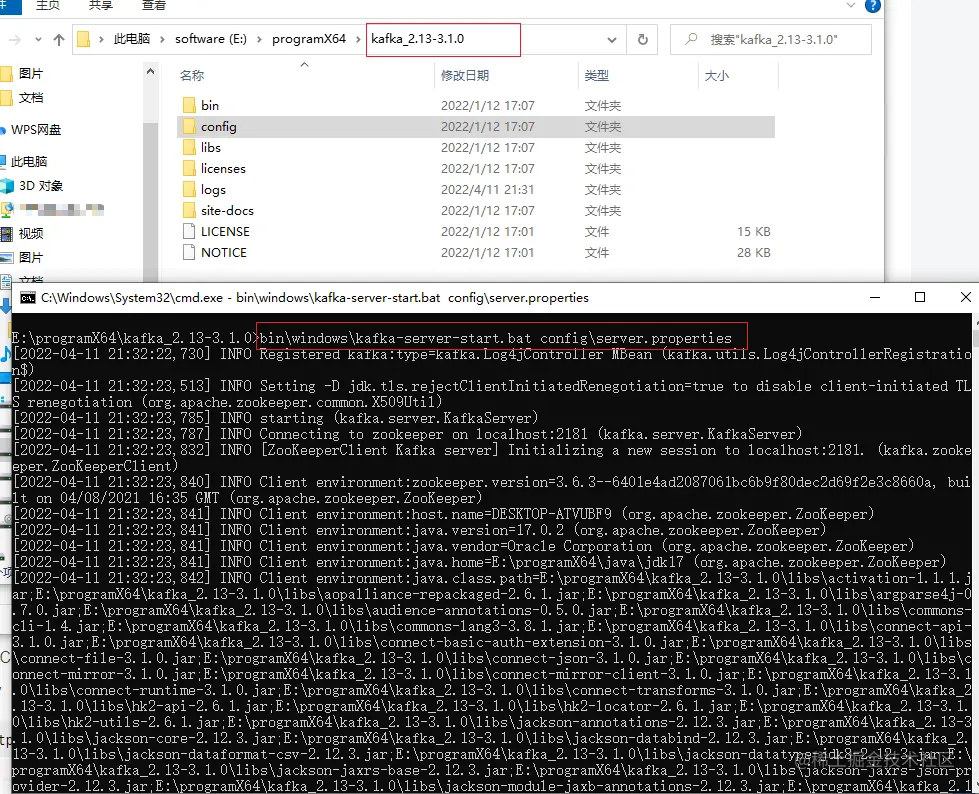Click bin date 2022/1/12 17:07
Viewport: 979px width, 794px height.
pos(487,105)
